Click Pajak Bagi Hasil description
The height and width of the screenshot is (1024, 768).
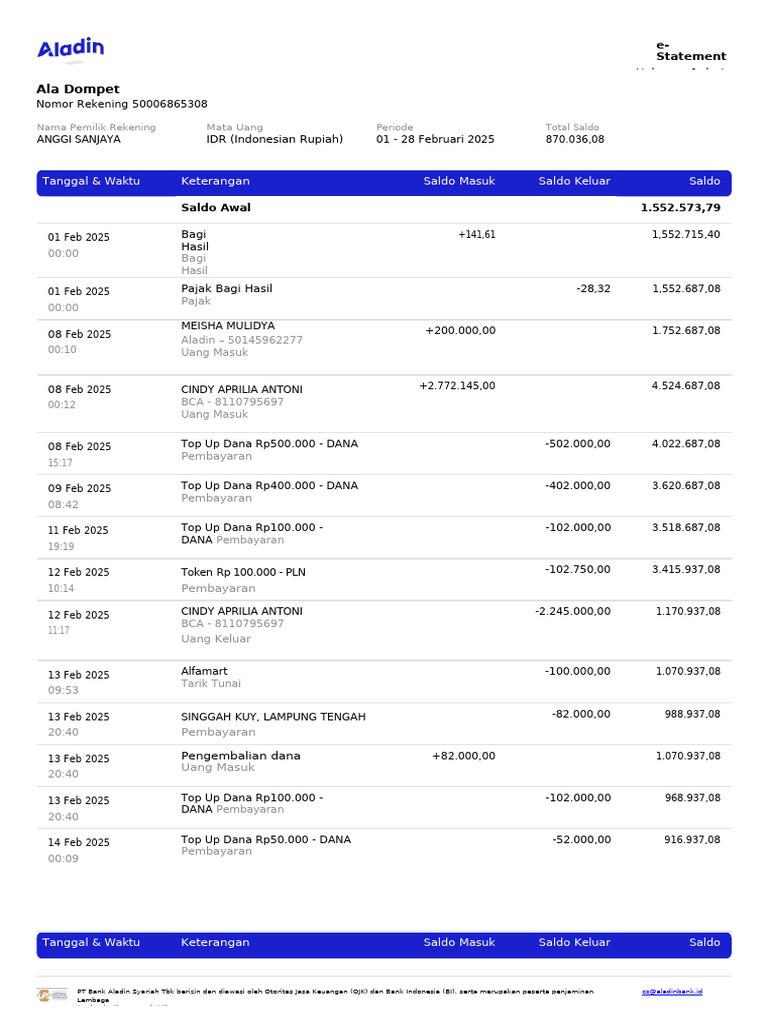pyautogui.click(x=227, y=289)
